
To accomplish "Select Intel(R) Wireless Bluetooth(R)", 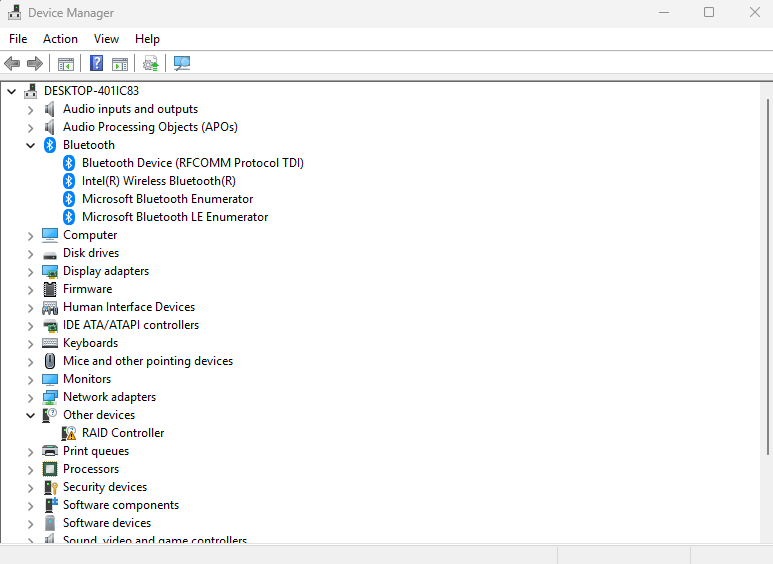I will [159, 181].
